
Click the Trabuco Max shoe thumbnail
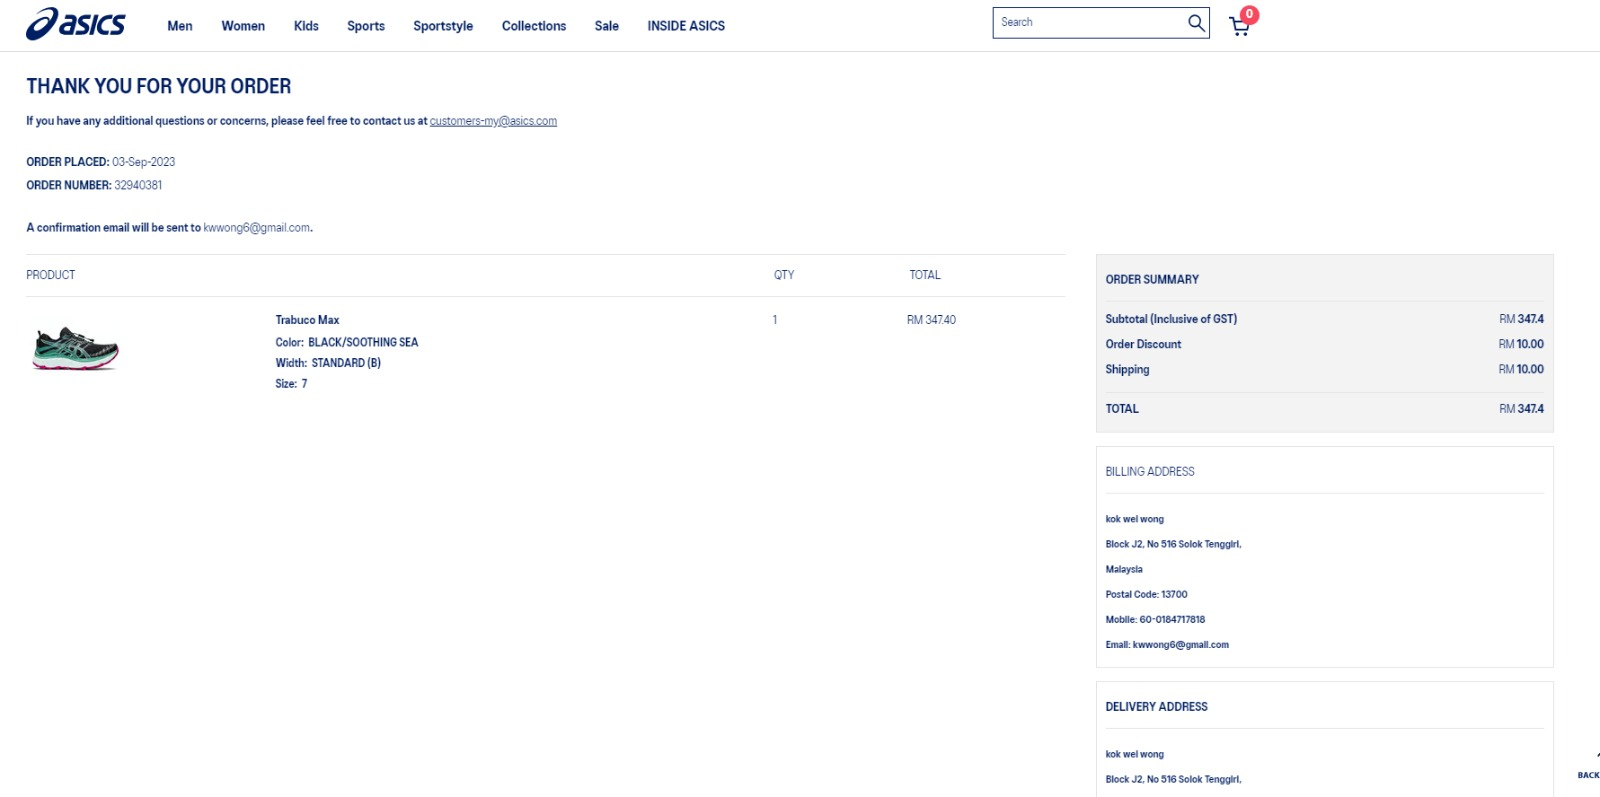(x=76, y=348)
